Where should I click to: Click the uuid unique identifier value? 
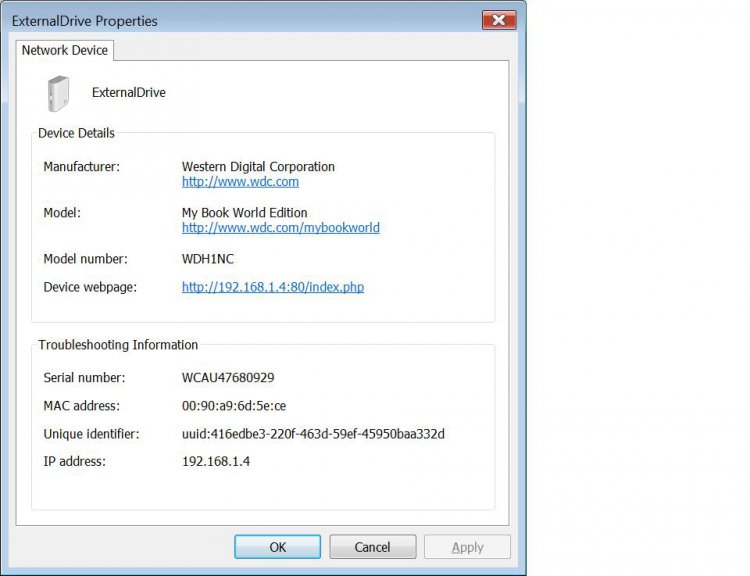[x=313, y=434]
